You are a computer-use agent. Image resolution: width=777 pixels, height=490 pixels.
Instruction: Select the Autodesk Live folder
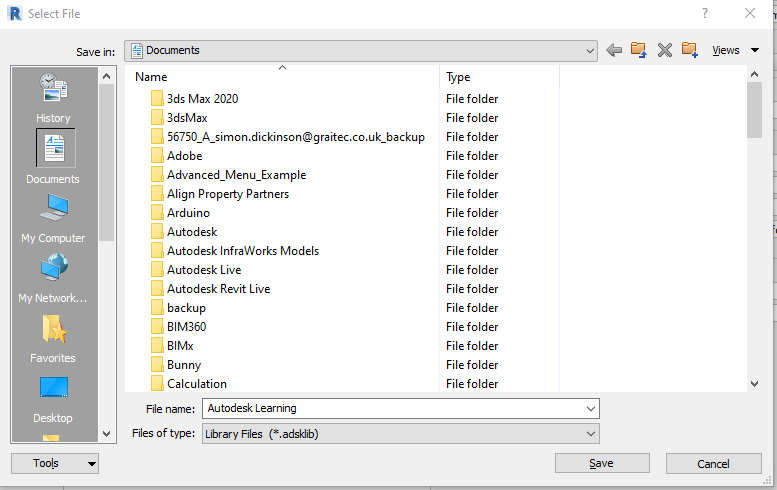point(204,270)
